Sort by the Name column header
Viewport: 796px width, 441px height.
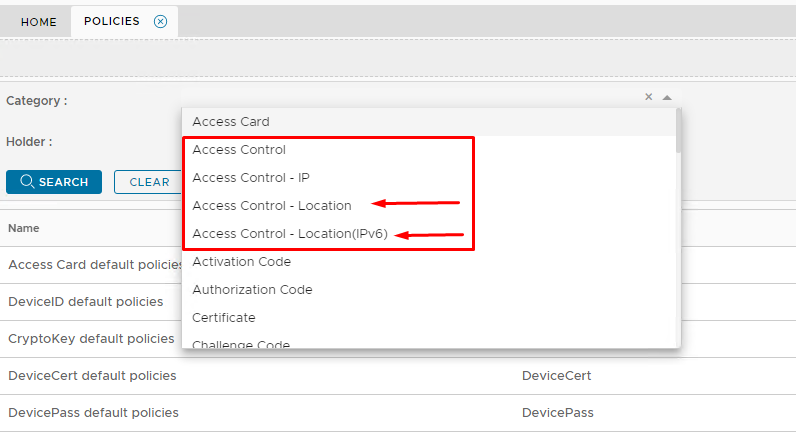[24, 228]
